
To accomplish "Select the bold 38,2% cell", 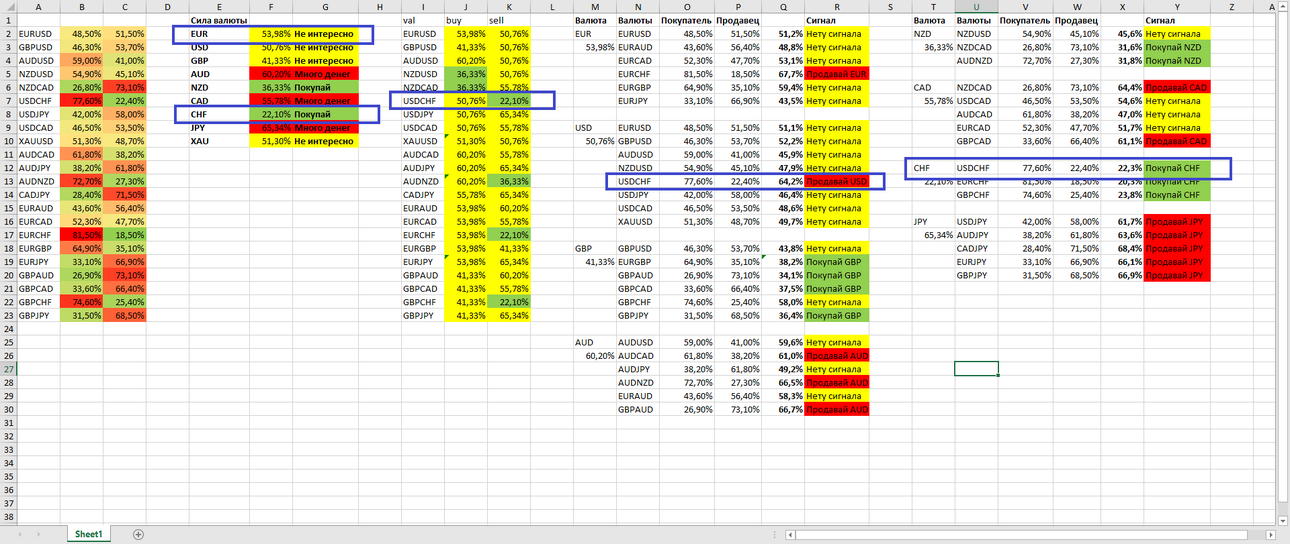I will point(783,261).
